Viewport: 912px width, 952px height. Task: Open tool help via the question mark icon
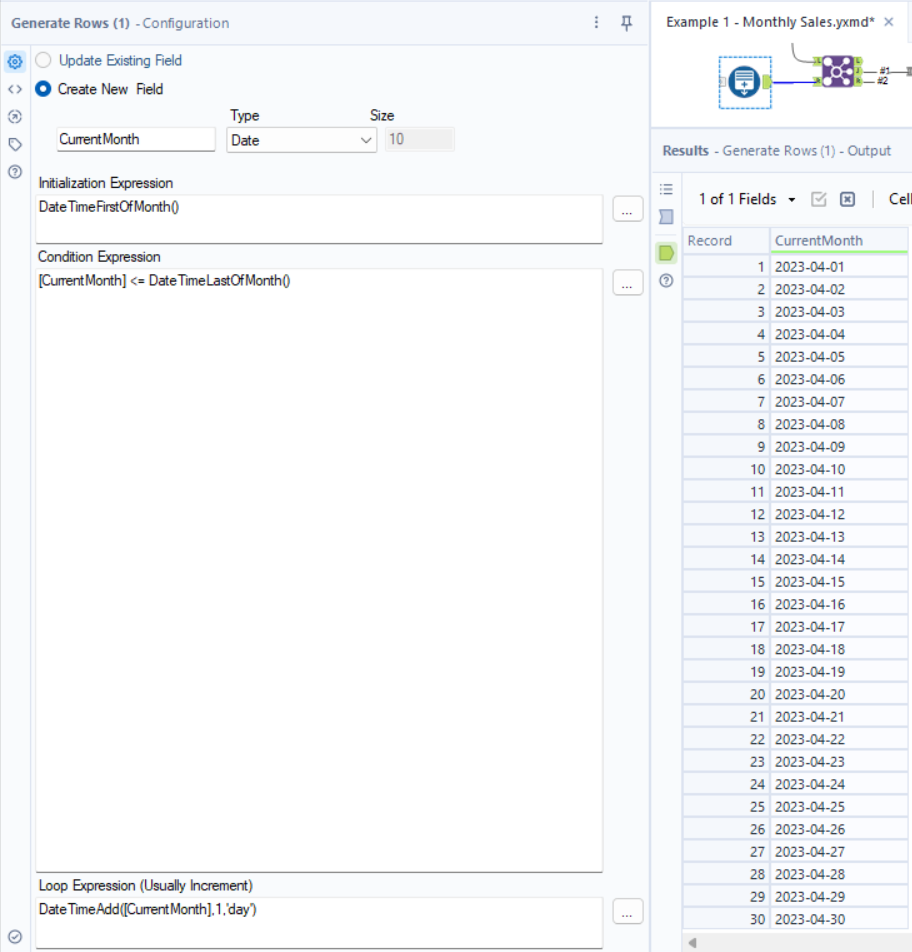pyautogui.click(x=14, y=171)
